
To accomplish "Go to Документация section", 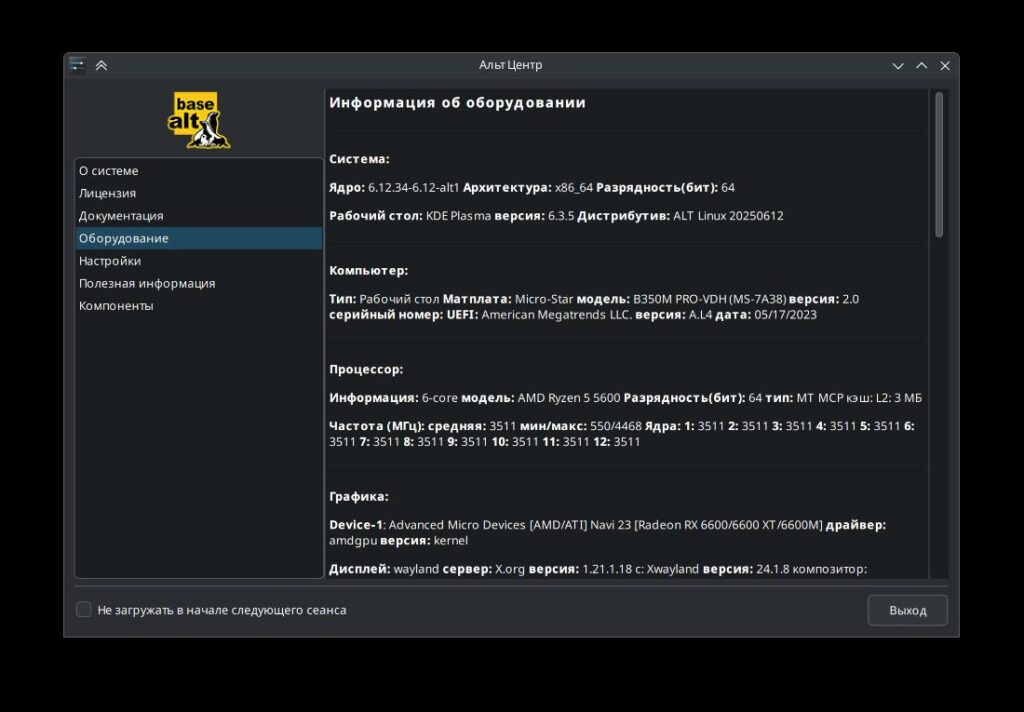I will tap(199, 216).
